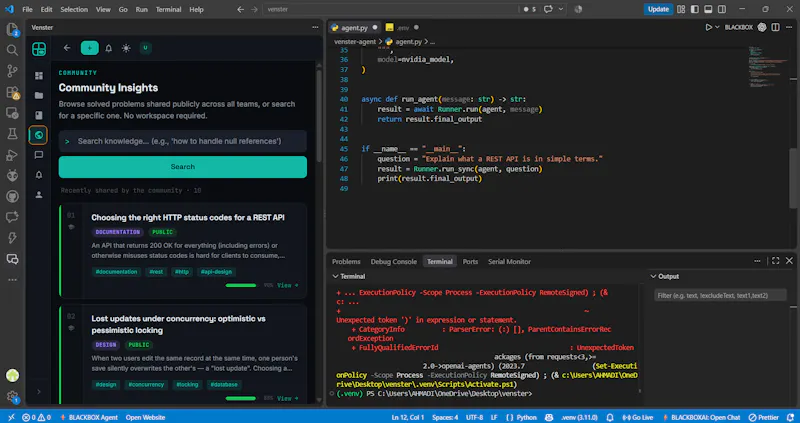Open the Venster folder icon in sidebar
The width and height of the screenshot is (800, 423).
coord(39,95)
